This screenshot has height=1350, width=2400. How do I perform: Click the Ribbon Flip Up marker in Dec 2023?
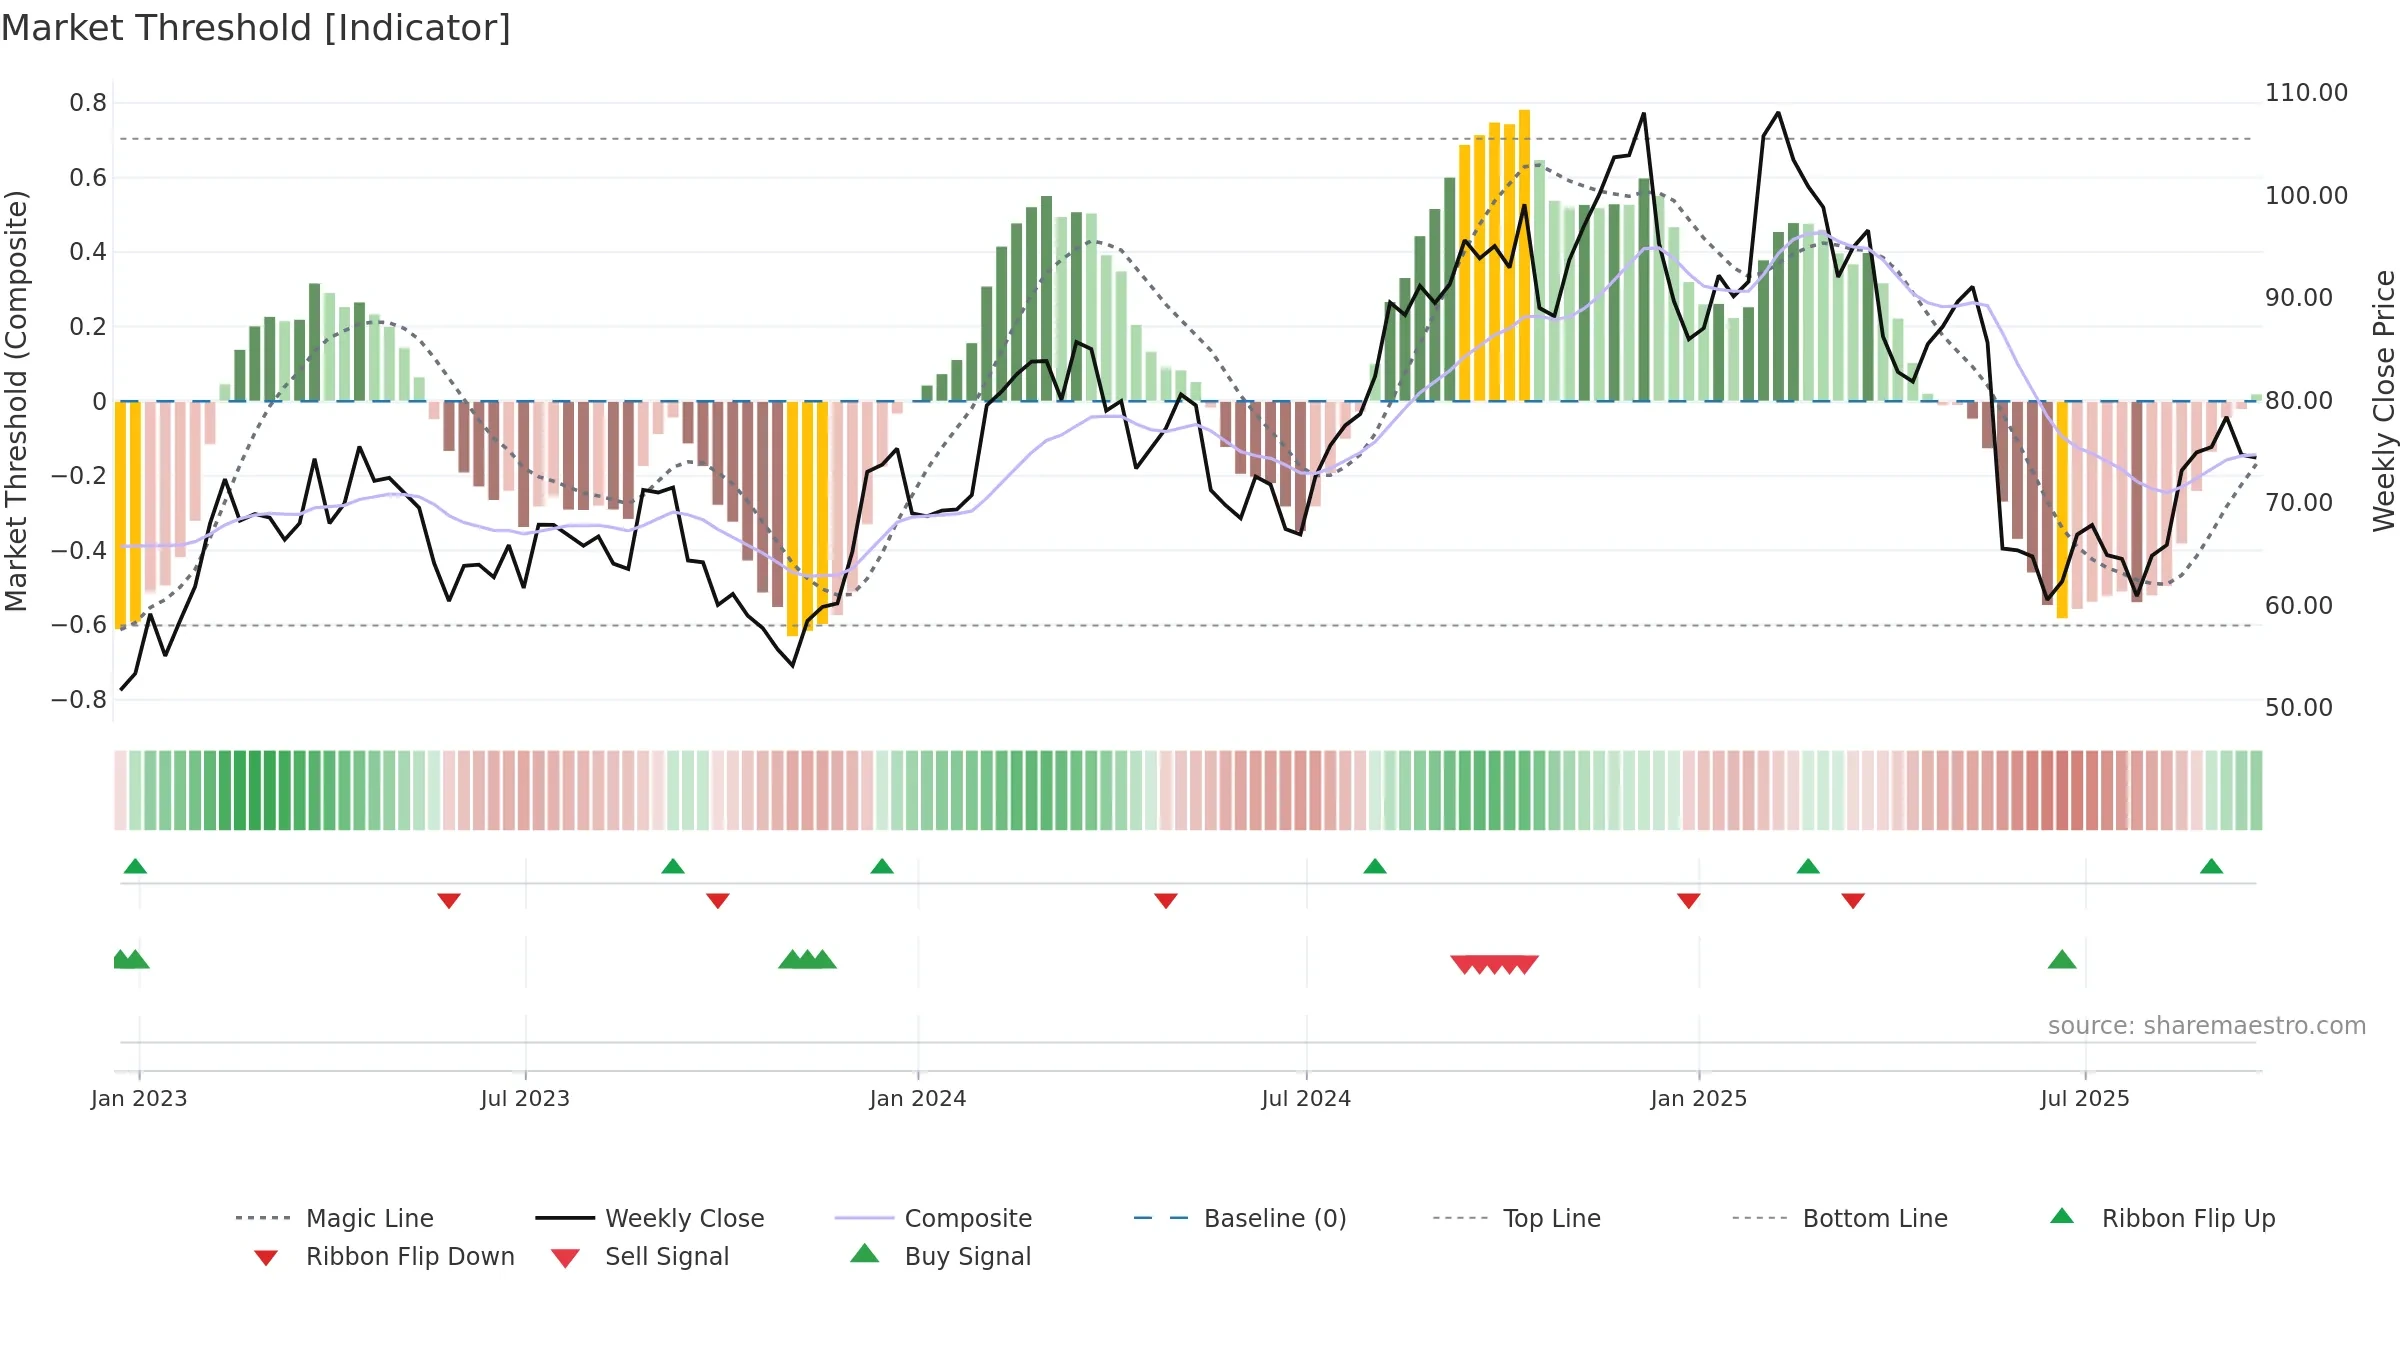pos(882,866)
